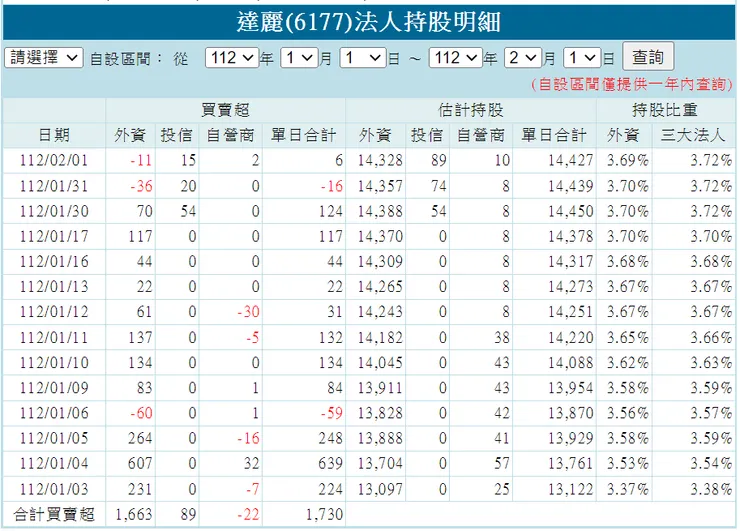Open the end month 2 dropdown
This screenshot has height=531, width=740.
(x=522, y=58)
